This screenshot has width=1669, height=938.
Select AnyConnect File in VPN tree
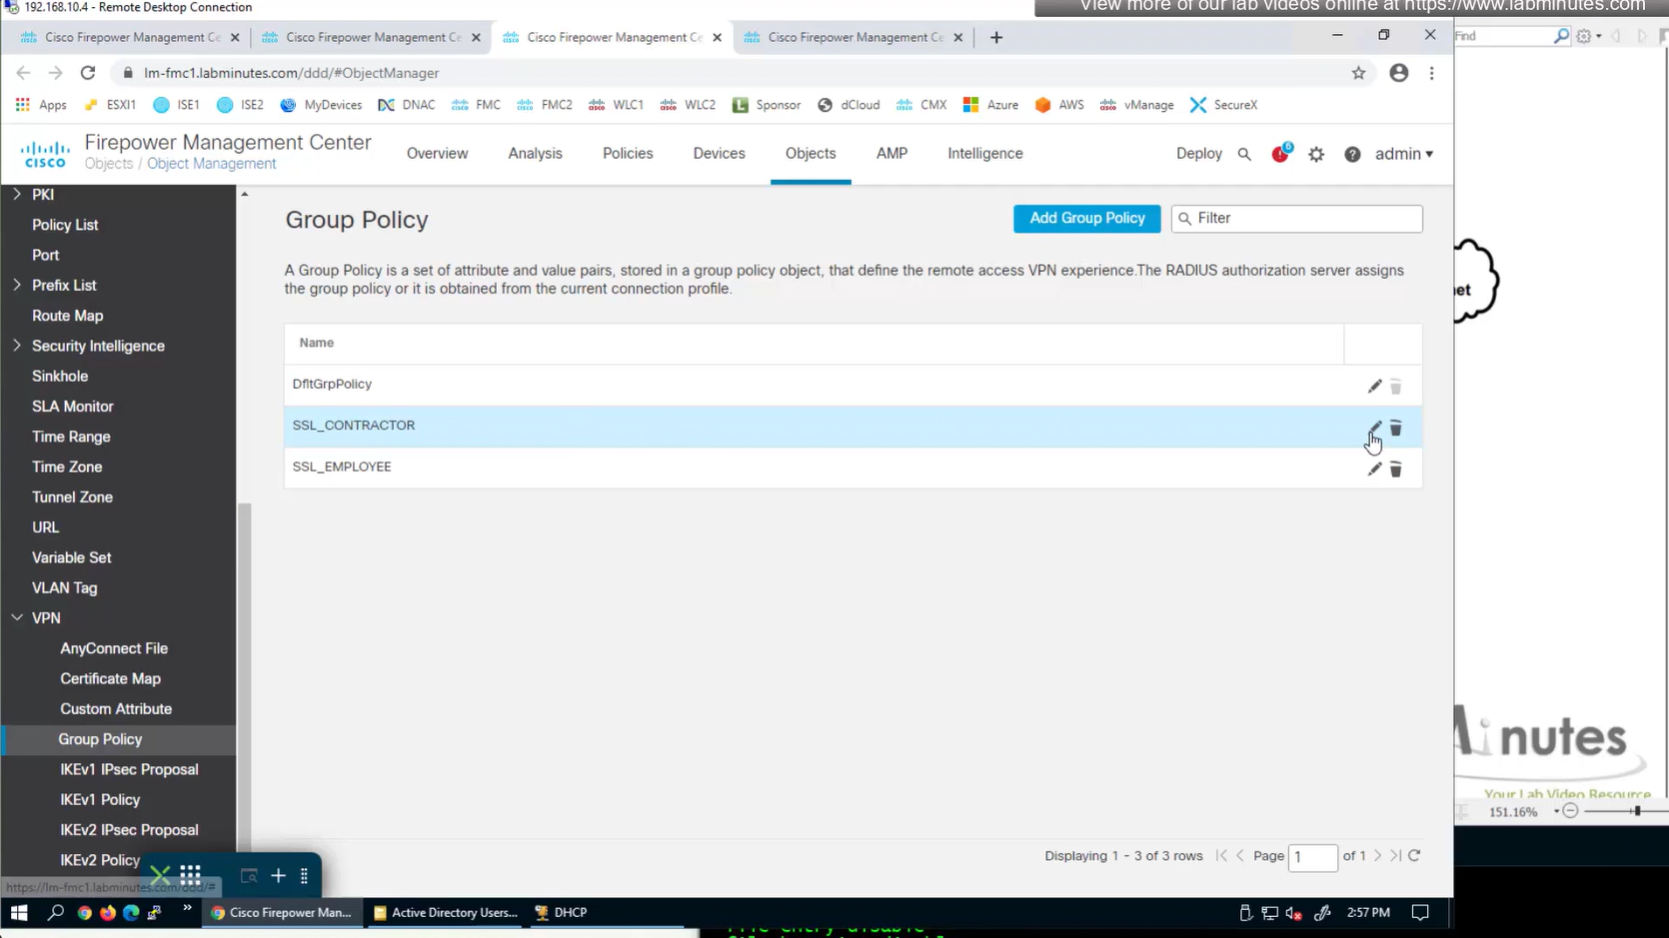tap(113, 648)
